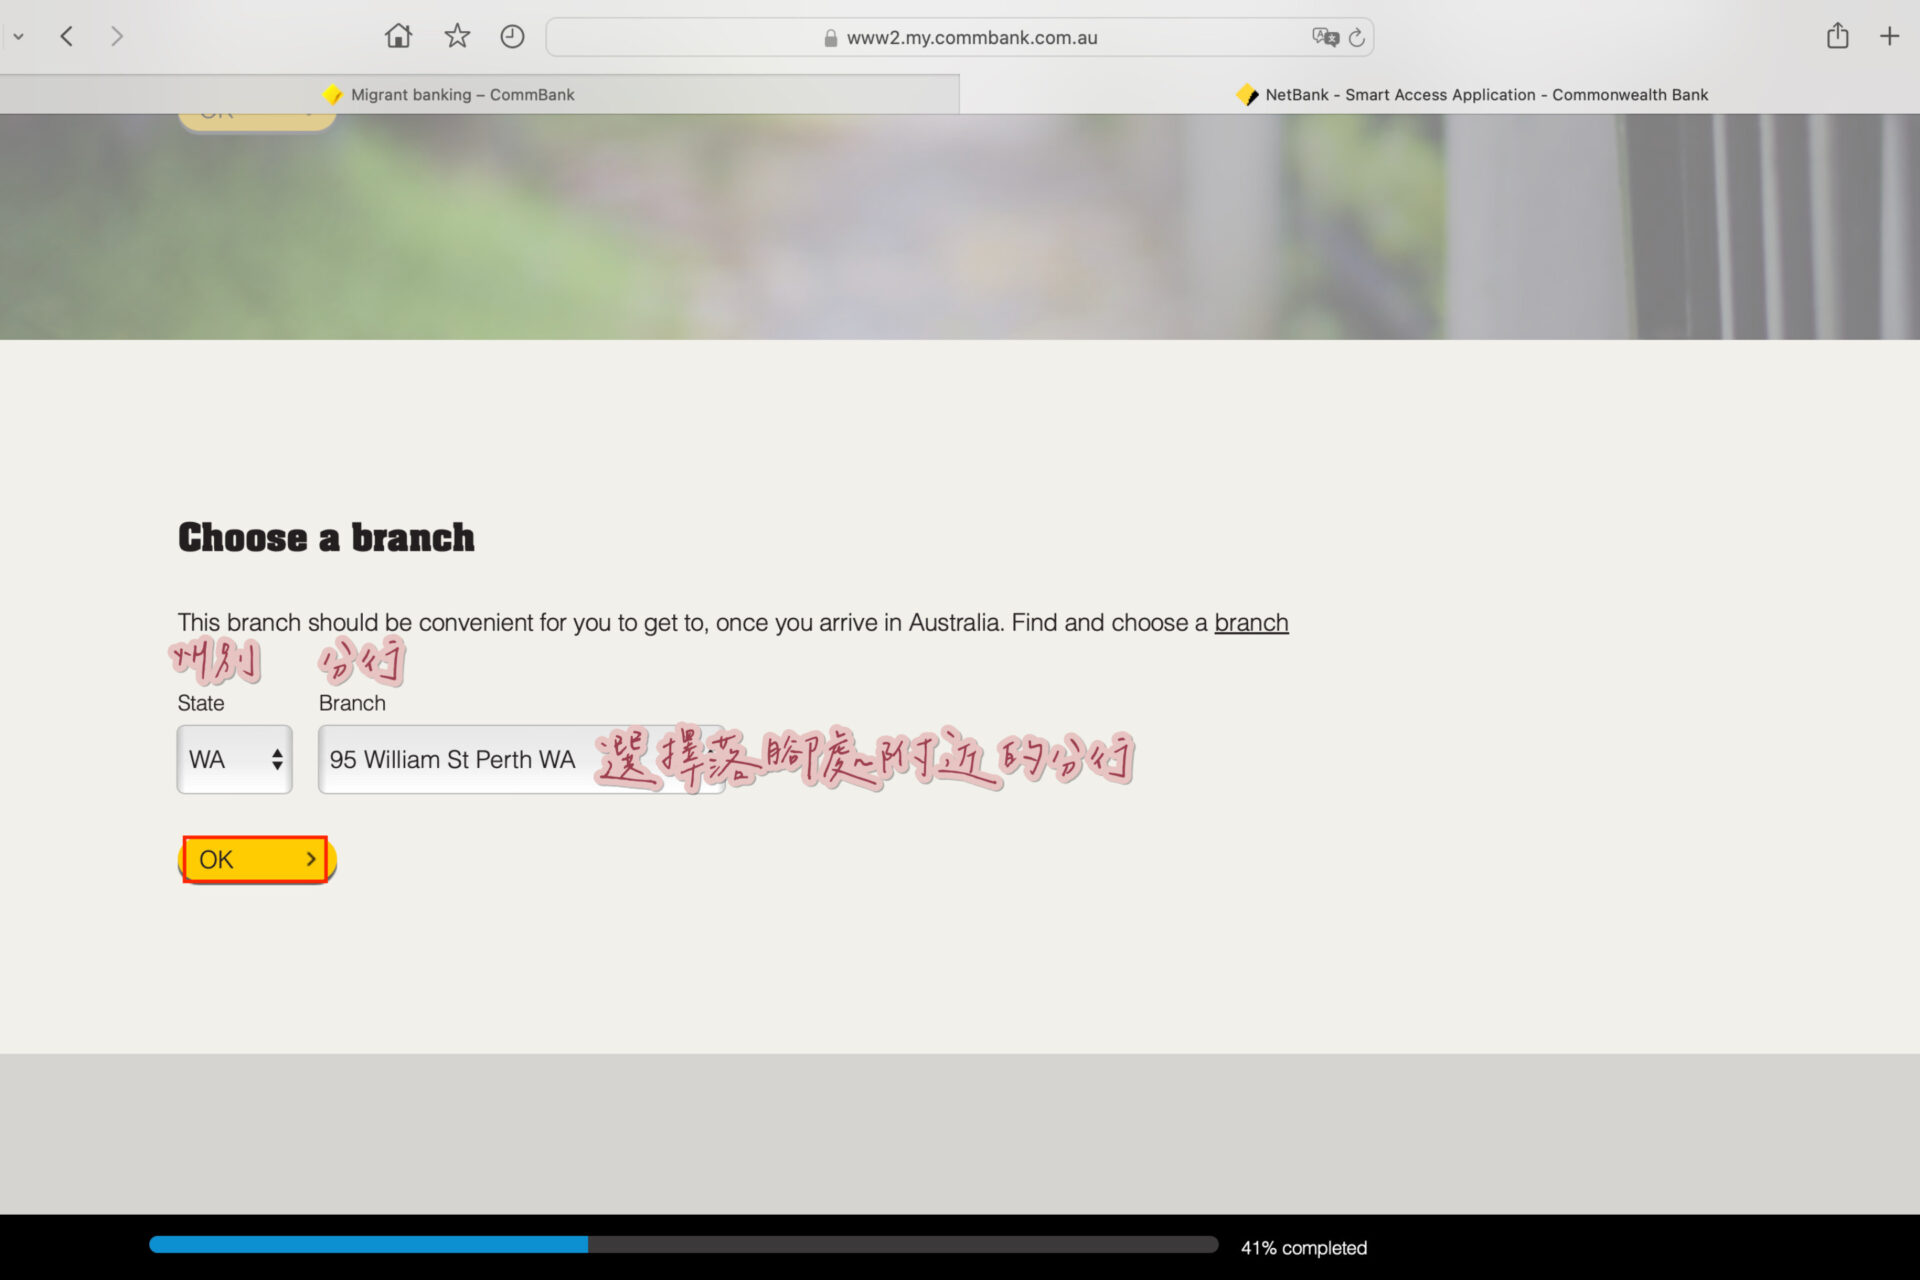1920x1280 pixels.
Task: Open browsing history clock icon
Action: click(512, 37)
